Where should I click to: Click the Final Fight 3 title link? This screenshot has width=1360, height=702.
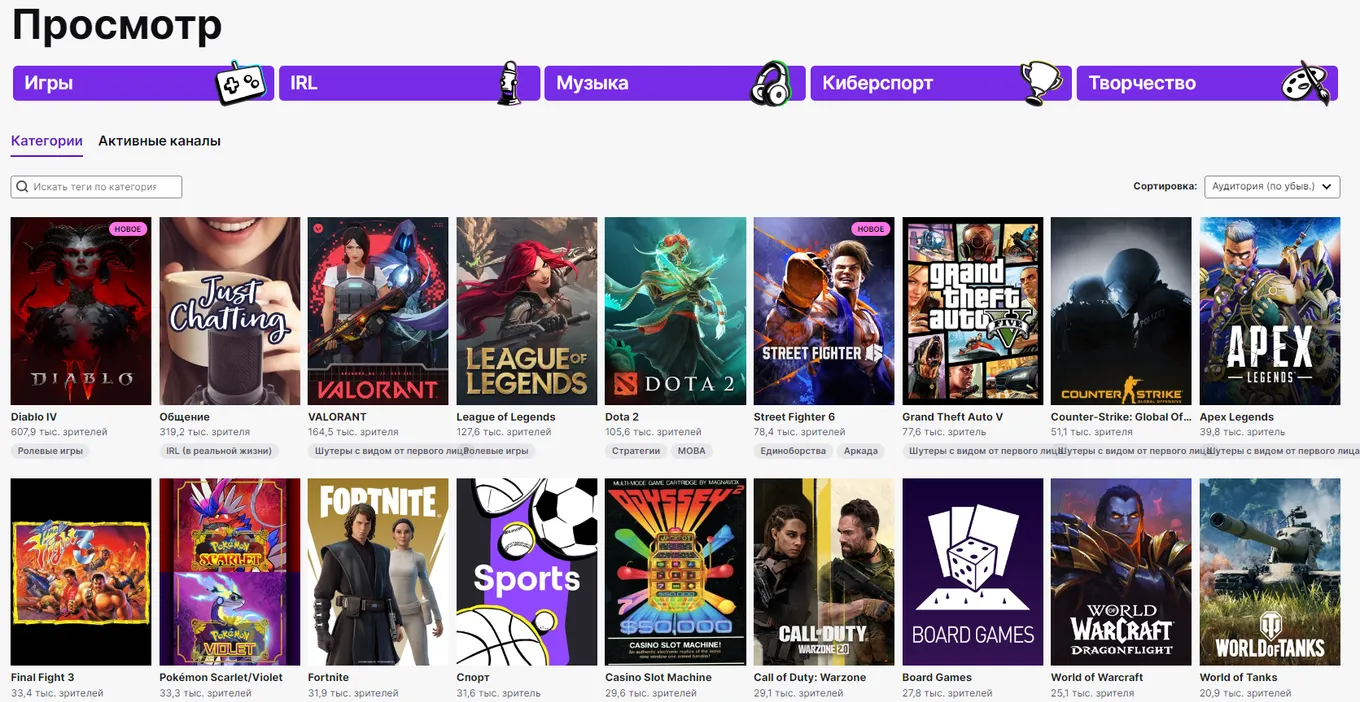click(42, 678)
